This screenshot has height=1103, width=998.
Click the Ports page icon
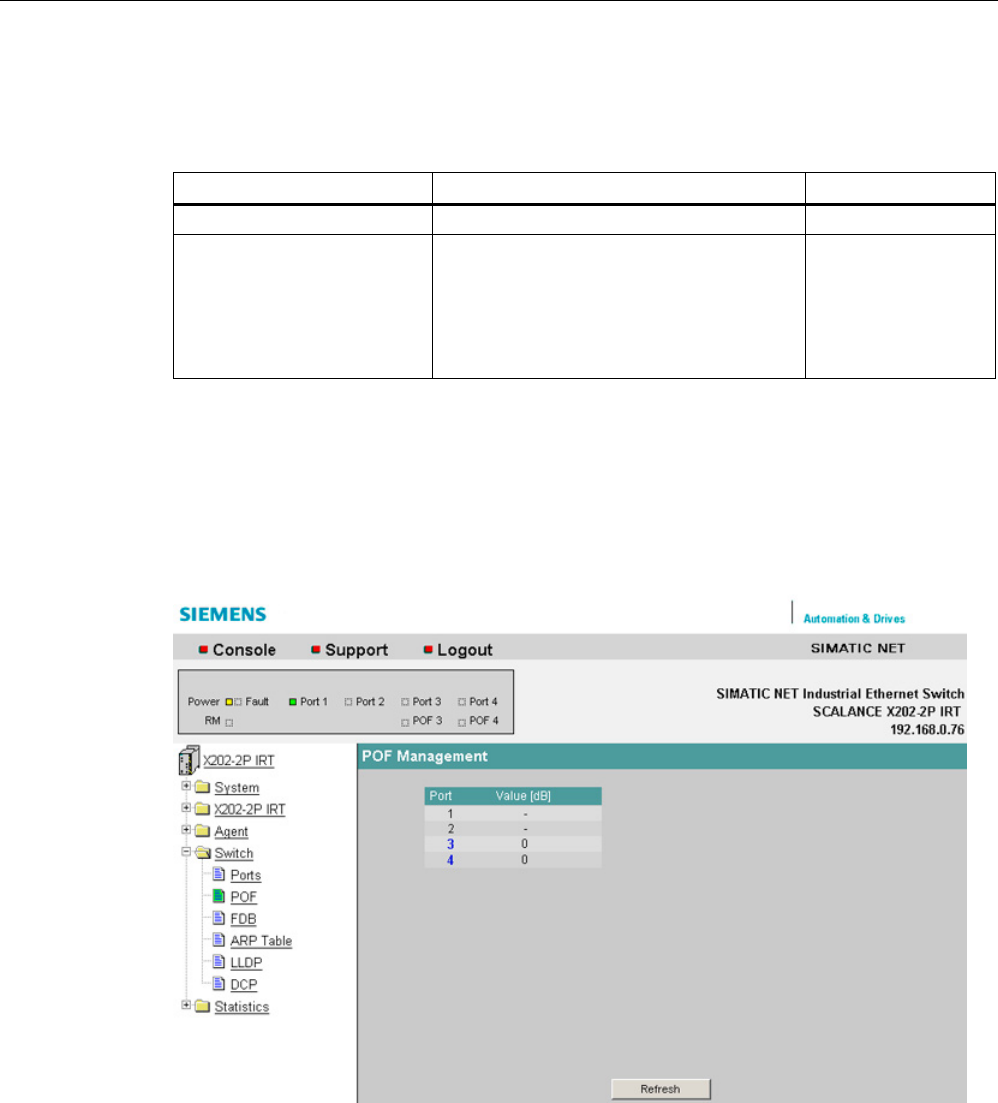(x=219, y=874)
